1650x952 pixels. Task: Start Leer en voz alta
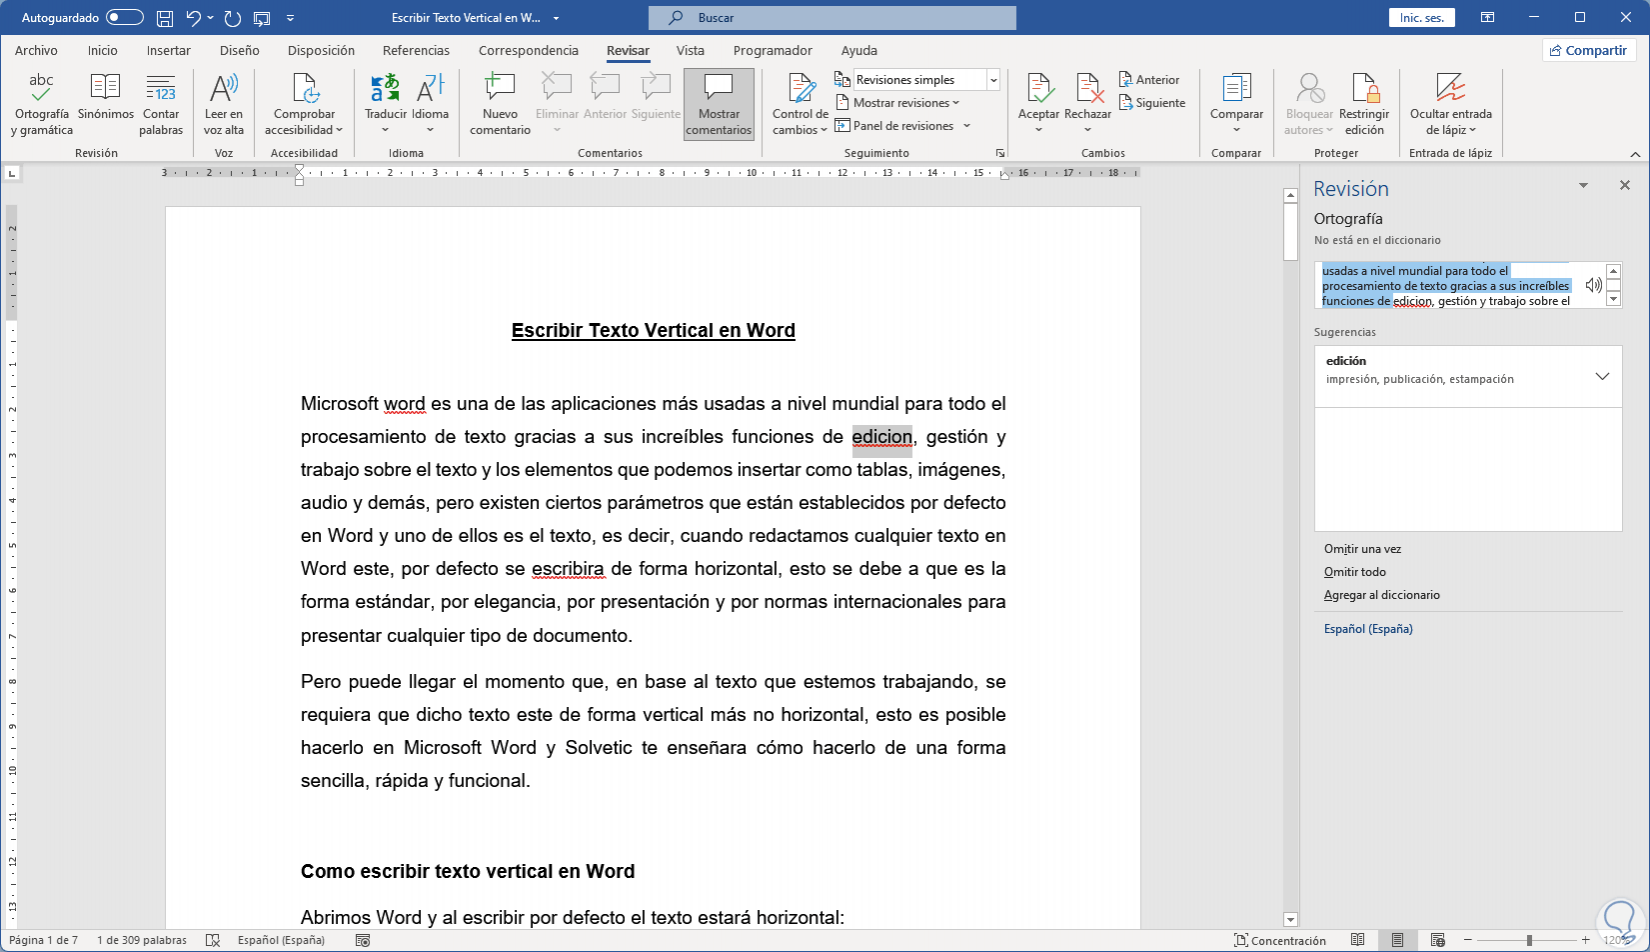coord(224,104)
